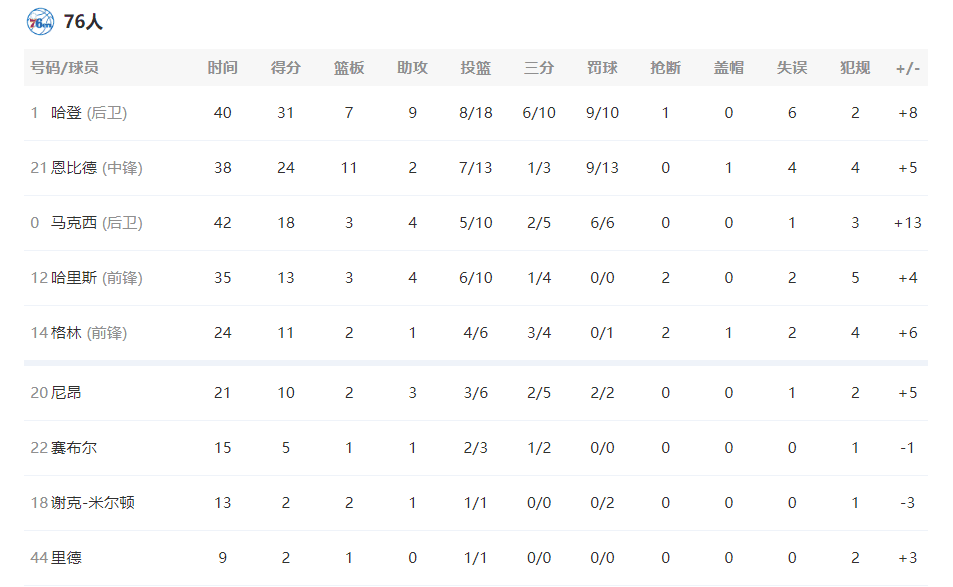
Task: Select player 赛布尔 name
Action: (74, 448)
